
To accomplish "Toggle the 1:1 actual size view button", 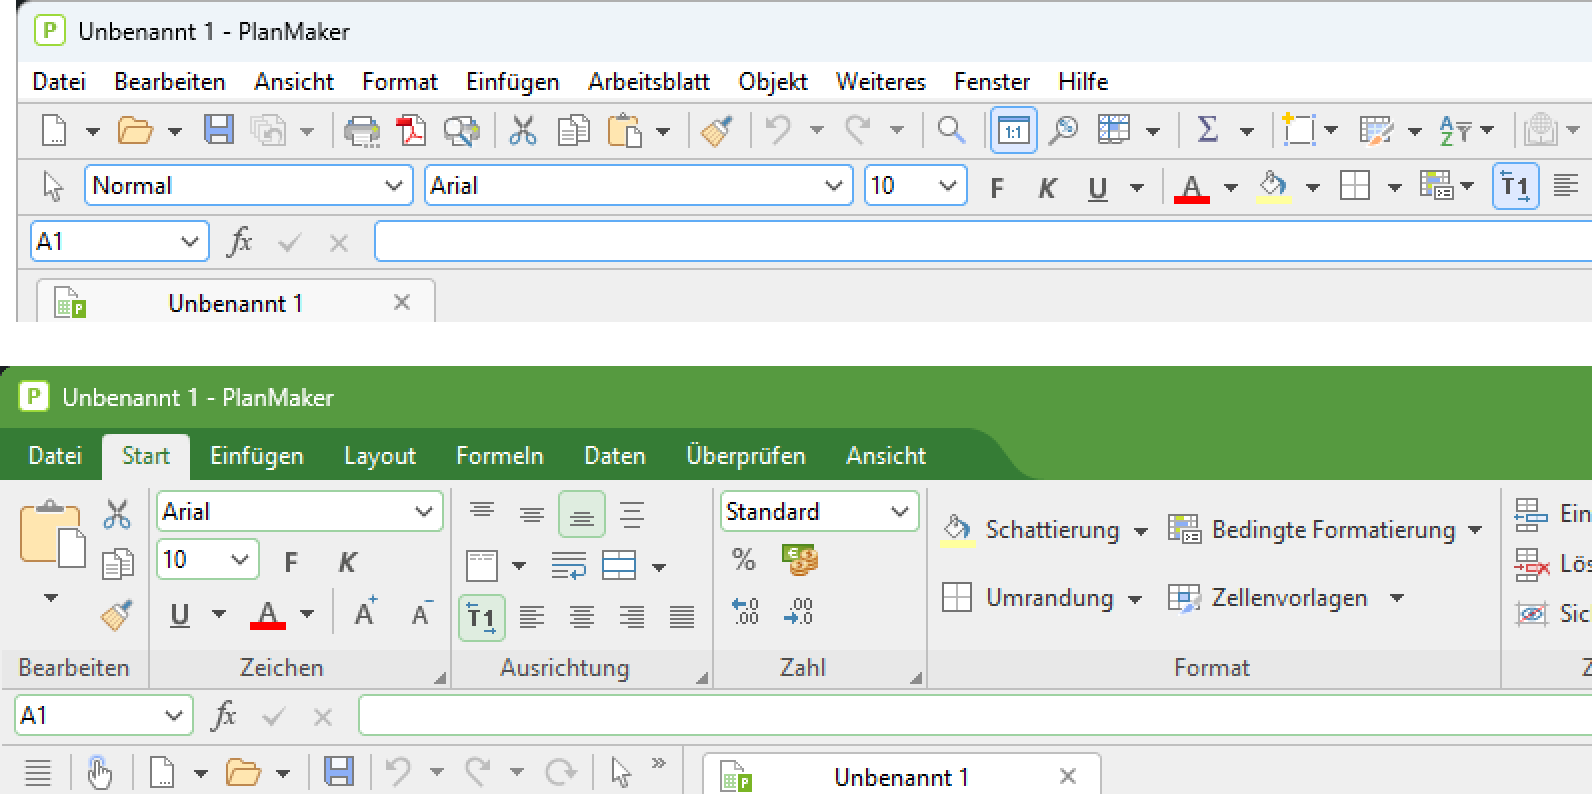I will pos(1013,130).
